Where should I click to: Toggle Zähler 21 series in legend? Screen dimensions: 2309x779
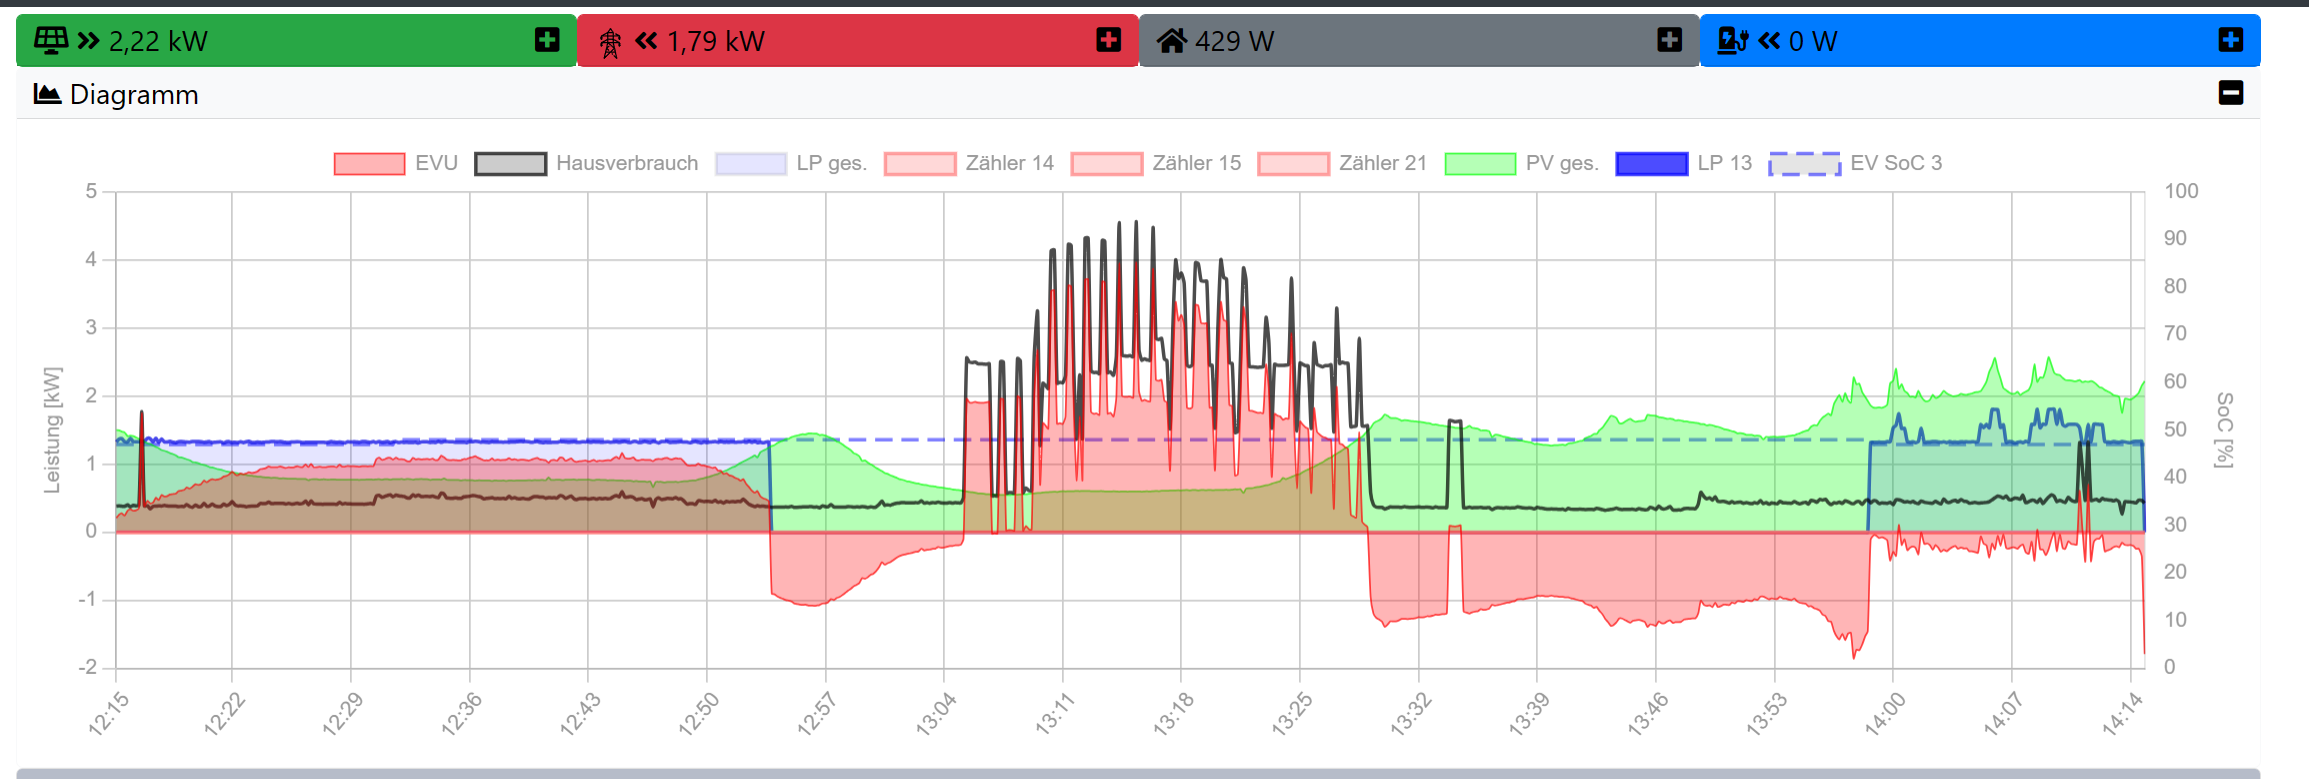coord(1343,163)
